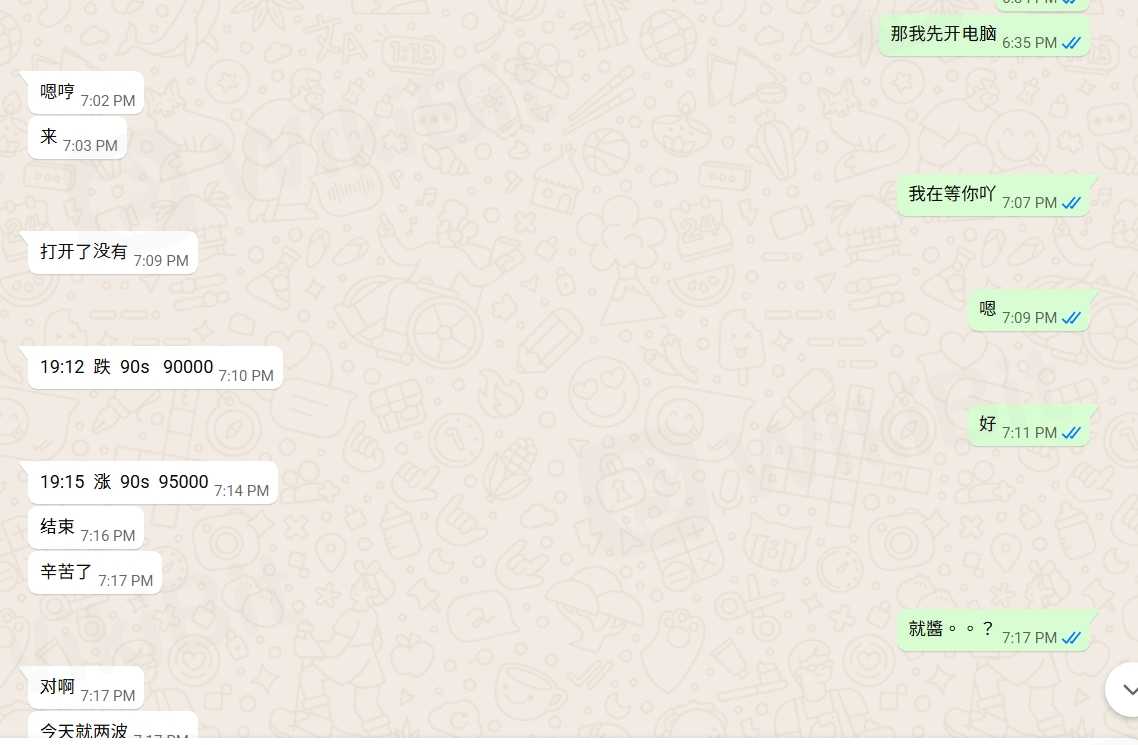This screenshot has height=745, width=1138.
Task: Click the 打开了没有 message bubble
Action: pyautogui.click(x=112, y=252)
